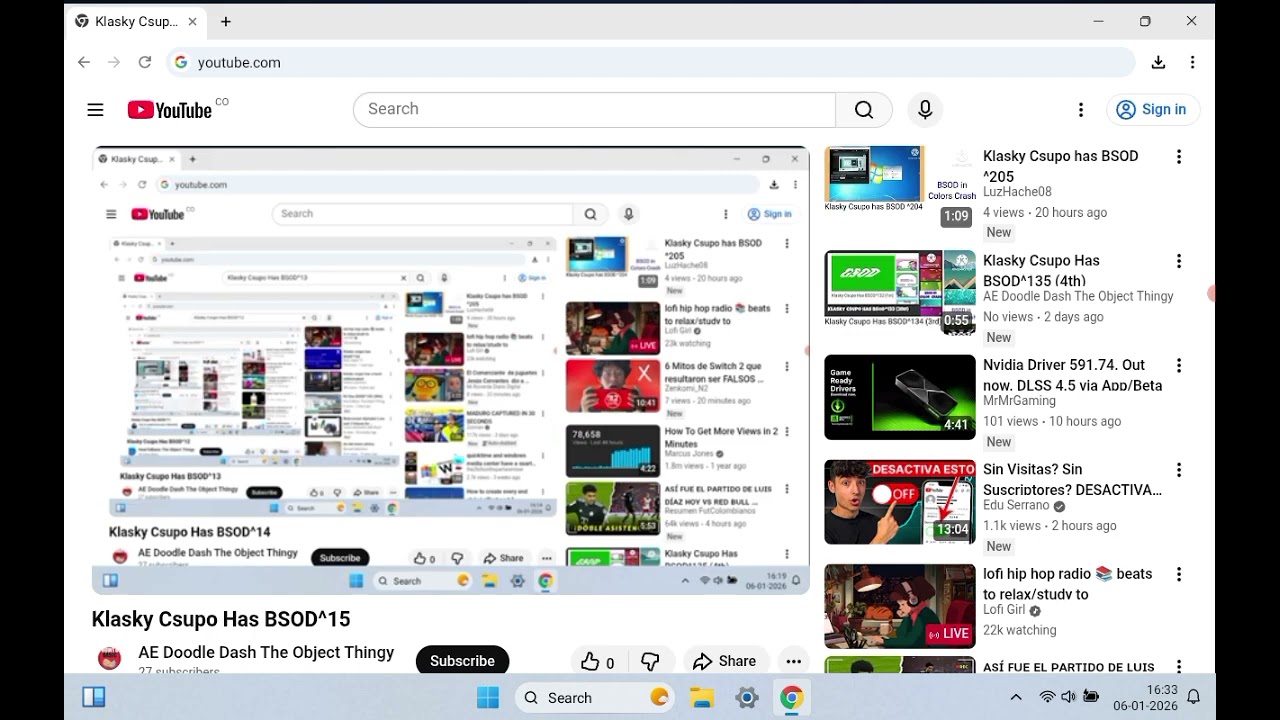Open the AE Doodle Dash channel name below video
Viewport: 1280px width, 720px height.
[x=266, y=652]
